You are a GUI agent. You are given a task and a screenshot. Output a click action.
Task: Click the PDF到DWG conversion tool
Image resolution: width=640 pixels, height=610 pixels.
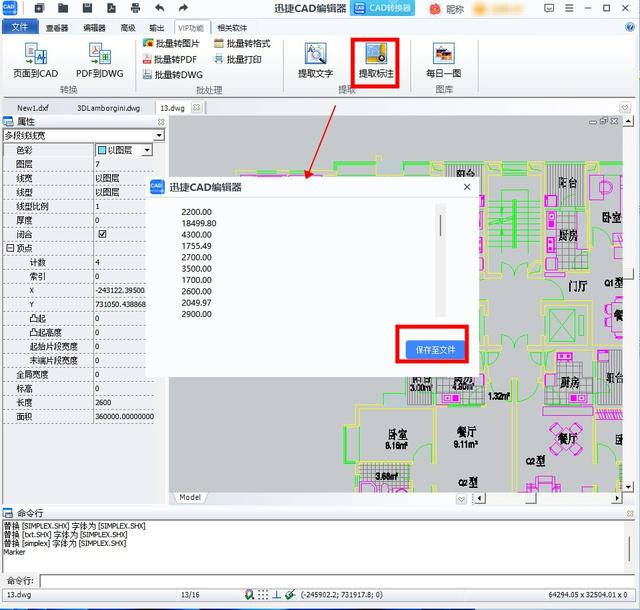pyautogui.click(x=100, y=60)
